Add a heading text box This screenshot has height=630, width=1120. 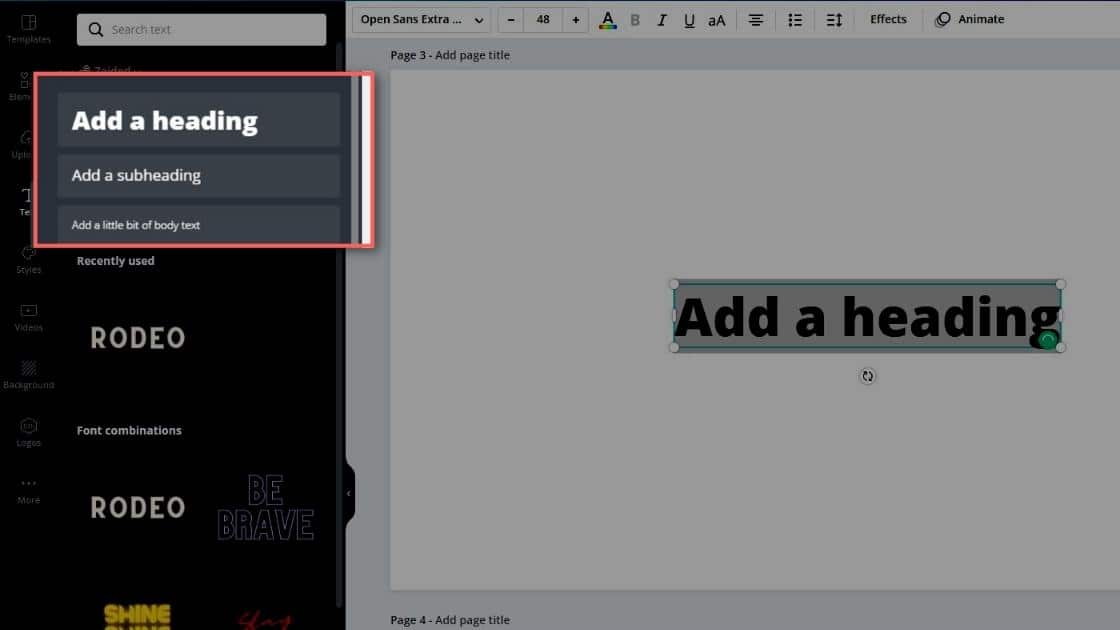[199, 120]
